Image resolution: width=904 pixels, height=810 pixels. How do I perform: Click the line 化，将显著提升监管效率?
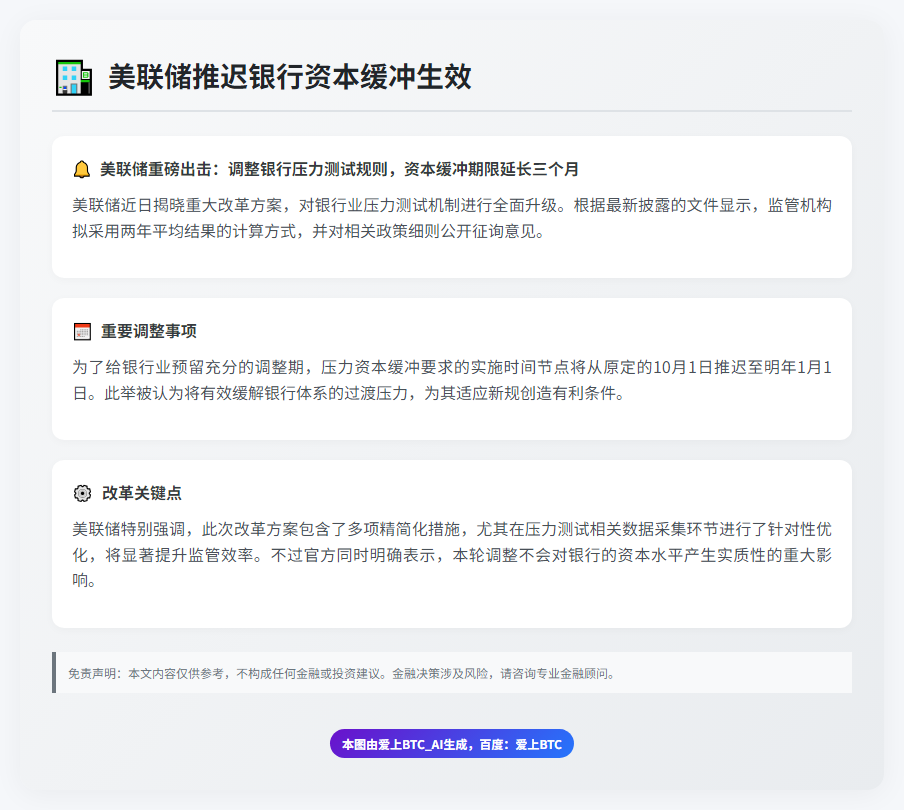coord(452,555)
